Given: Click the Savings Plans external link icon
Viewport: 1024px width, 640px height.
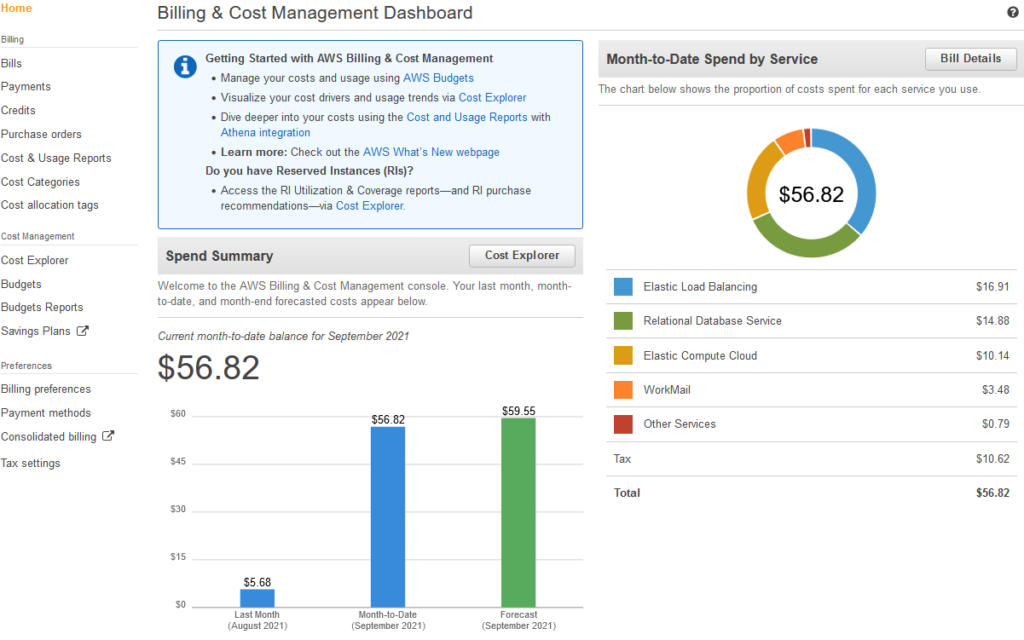Looking at the screenshot, I should (82, 331).
